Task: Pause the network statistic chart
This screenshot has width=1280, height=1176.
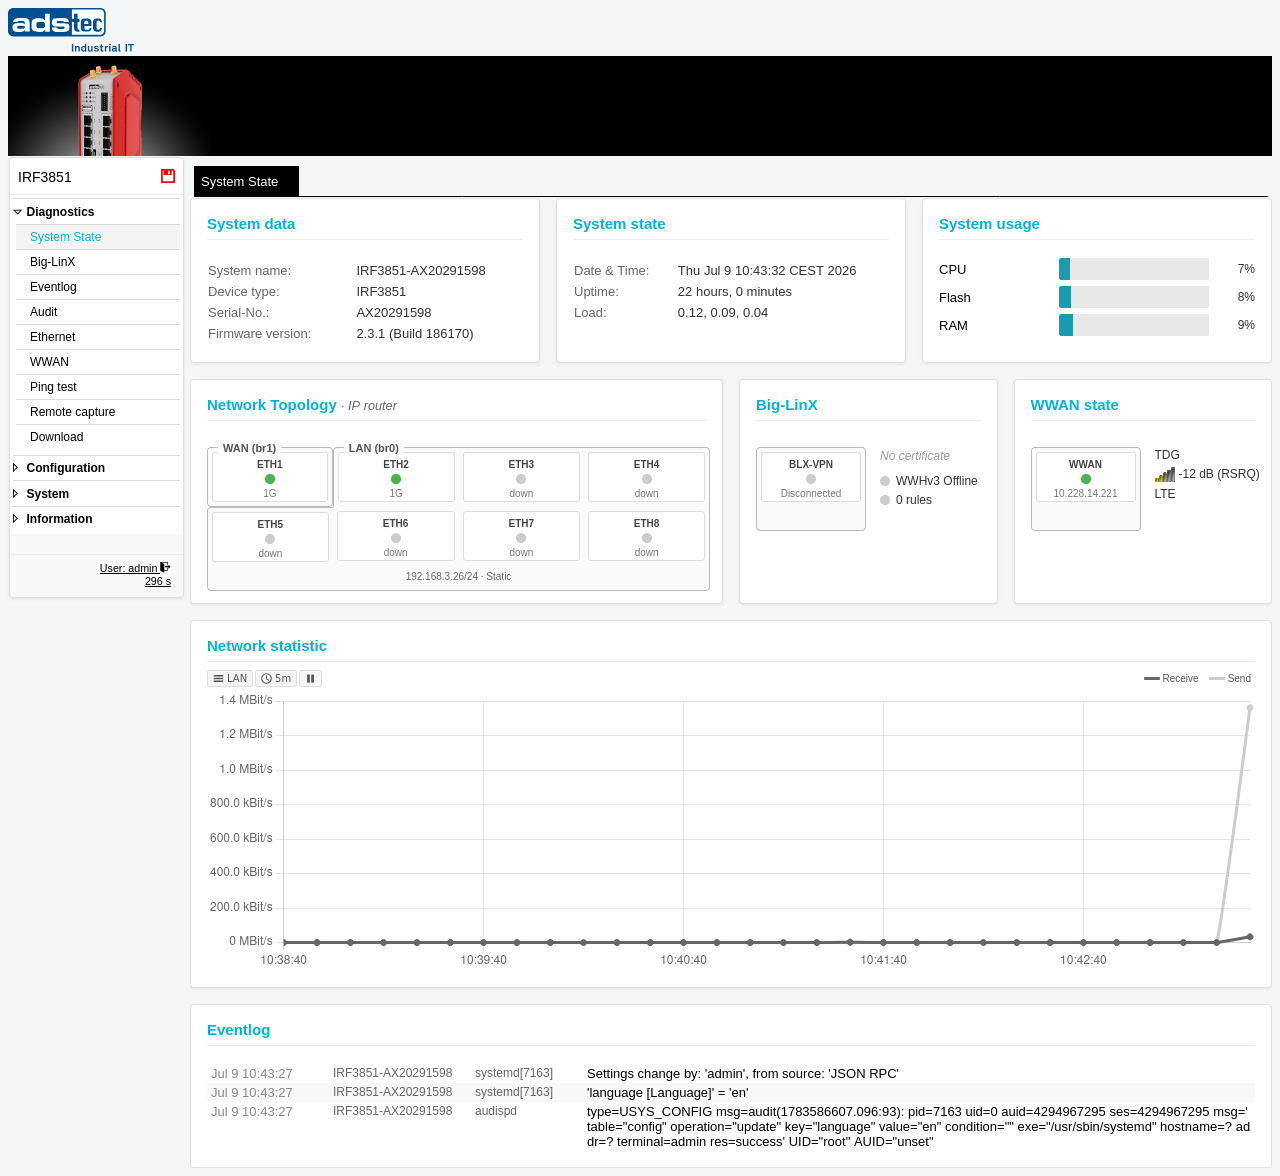Action: pyautogui.click(x=311, y=678)
